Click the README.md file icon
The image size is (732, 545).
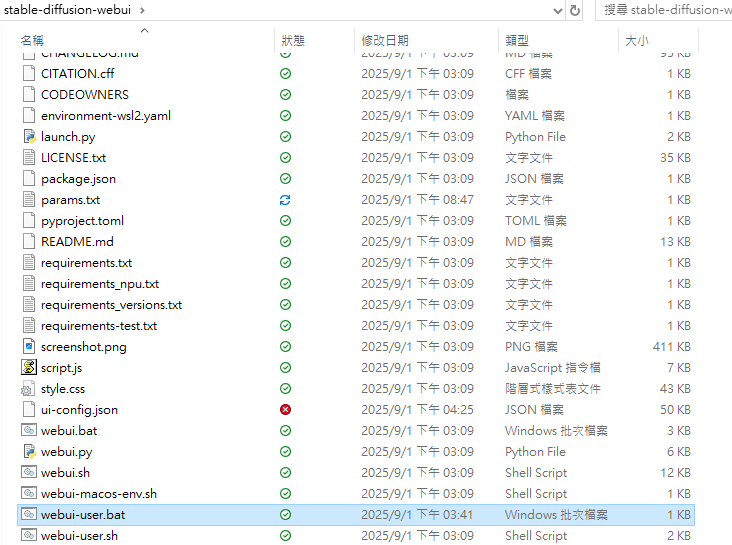click(x=29, y=242)
